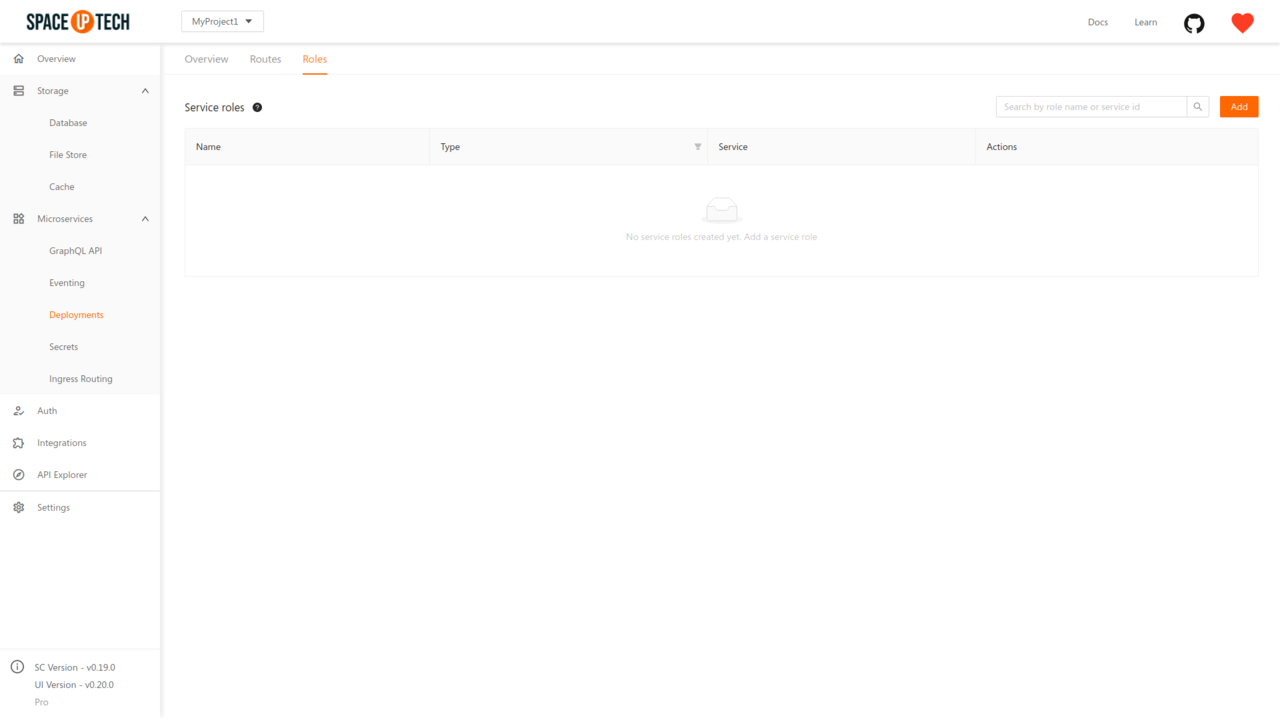Open the Learn link
Image resolution: width=1280 pixels, height=720 pixels.
pyautogui.click(x=1146, y=22)
